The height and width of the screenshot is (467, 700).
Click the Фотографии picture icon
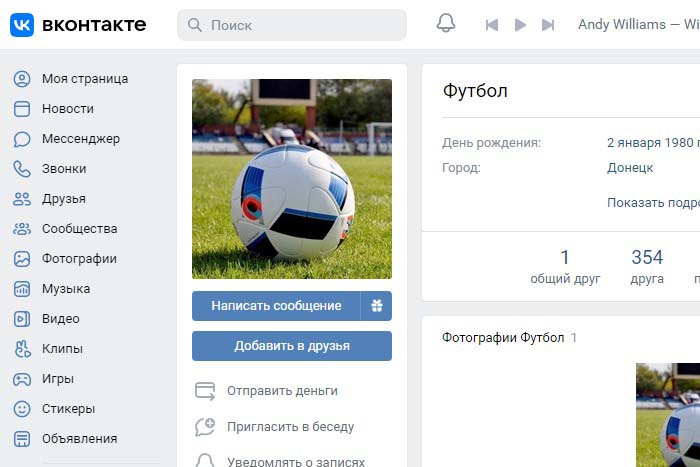22,259
